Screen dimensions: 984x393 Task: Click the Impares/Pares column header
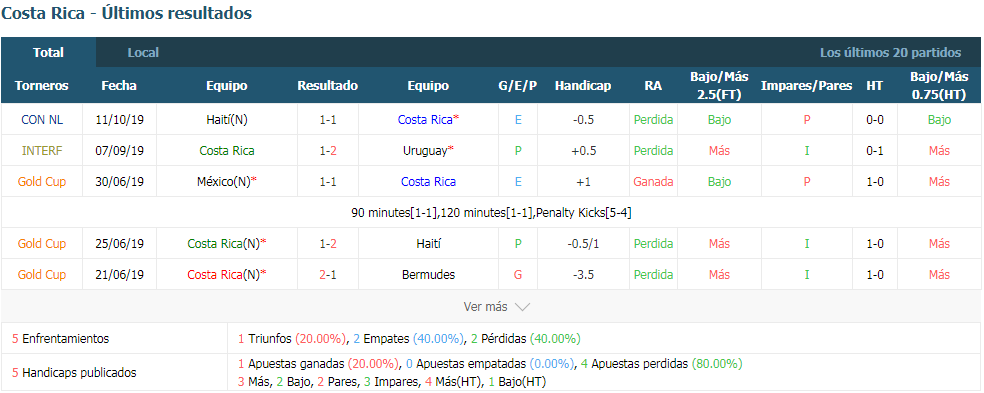coord(806,86)
